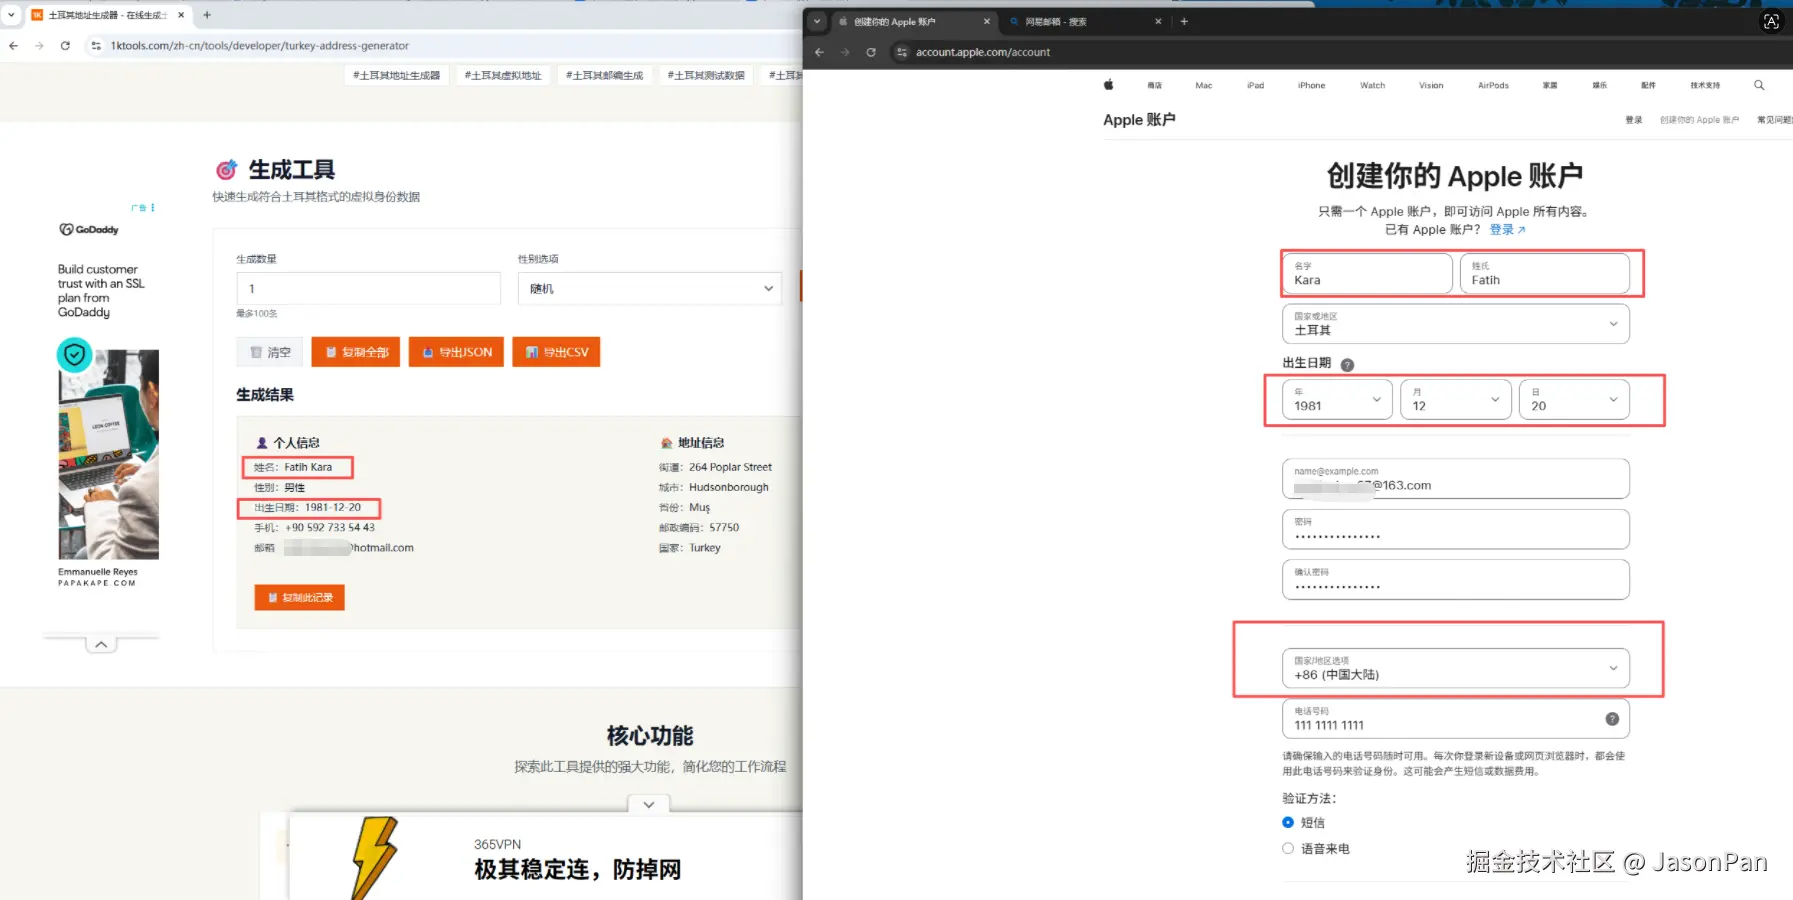
Task: Click the help icon beside 出生日期
Action: pos(1347,365)
